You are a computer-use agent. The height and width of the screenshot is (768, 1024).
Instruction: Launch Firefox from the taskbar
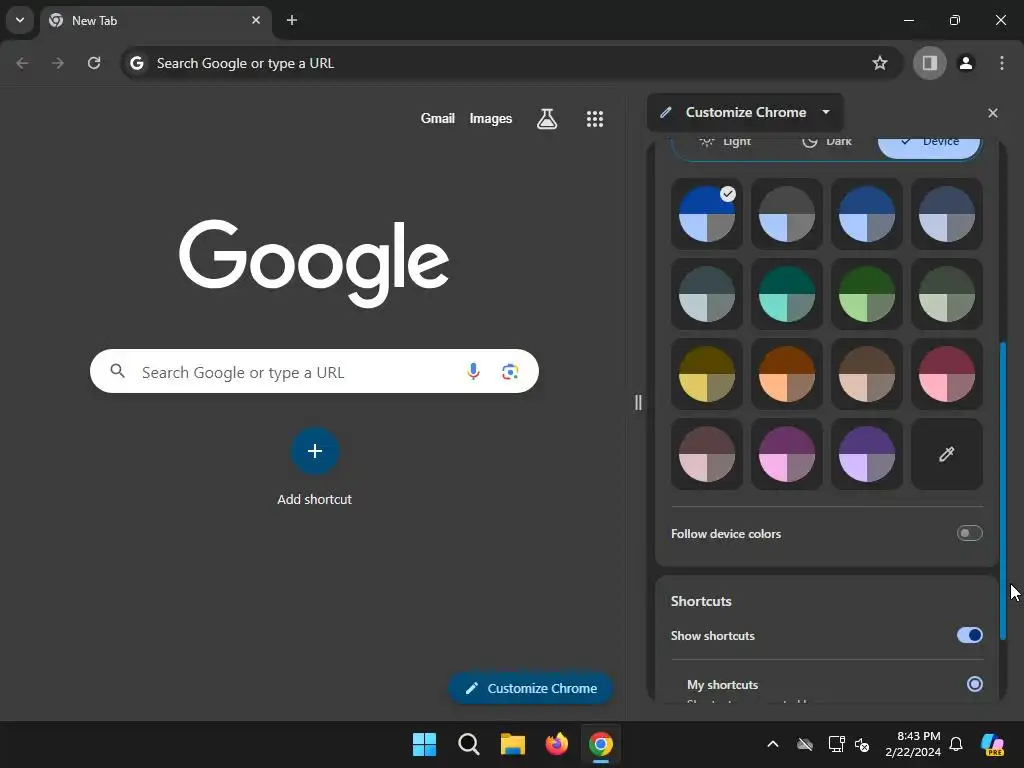click(556, 744)
